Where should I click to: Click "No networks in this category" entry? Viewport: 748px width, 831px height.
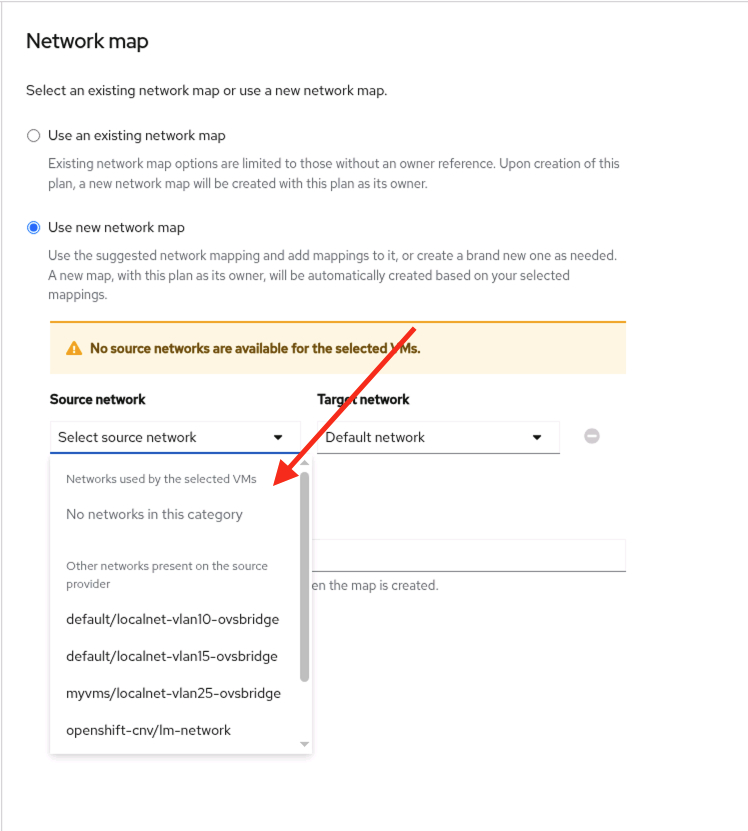click(154, 515)
